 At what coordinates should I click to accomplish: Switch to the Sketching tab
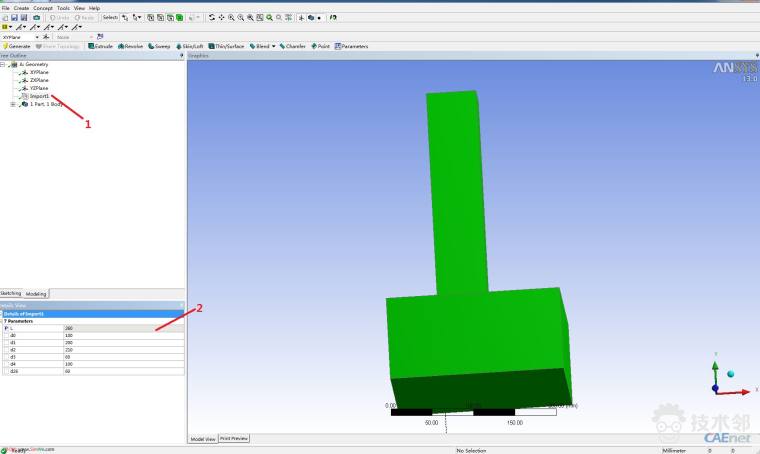pos(11,294)
